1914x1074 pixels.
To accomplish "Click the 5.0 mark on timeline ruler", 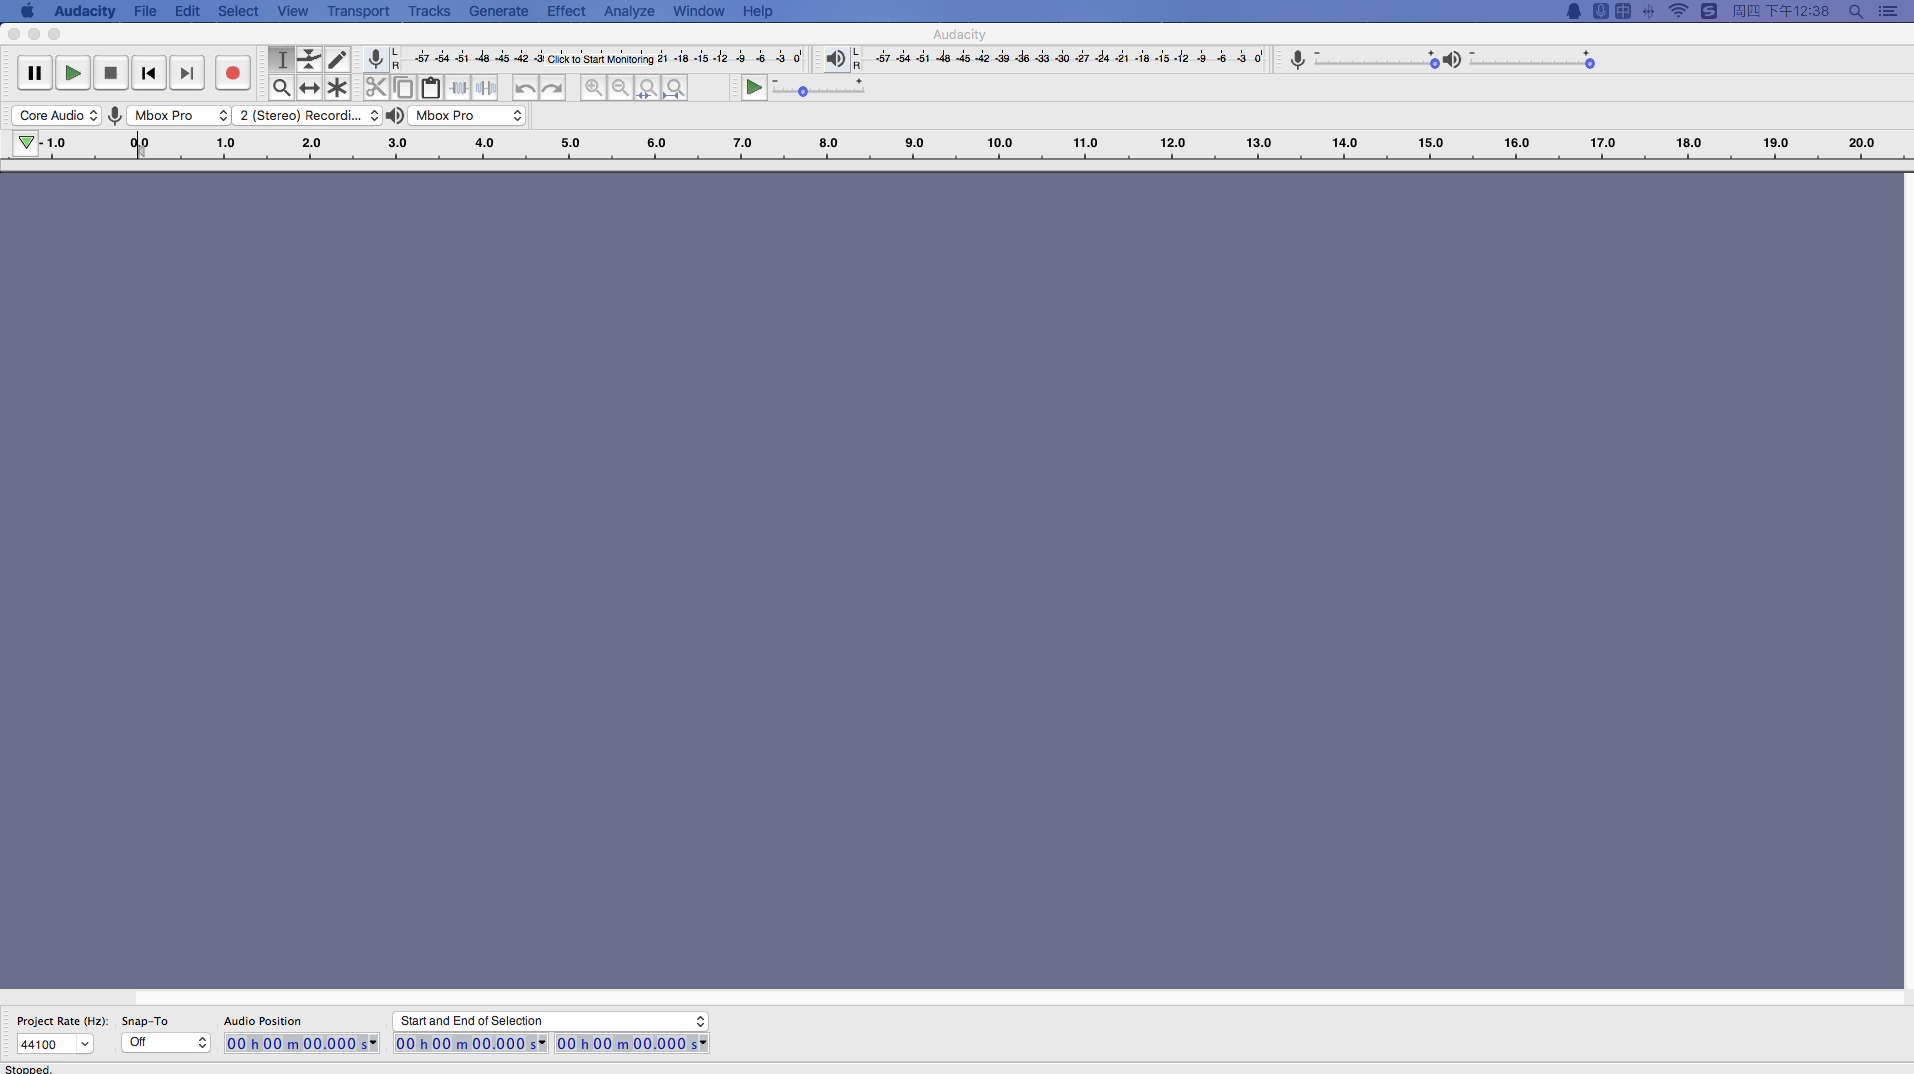I will click(x=570, y=143).
